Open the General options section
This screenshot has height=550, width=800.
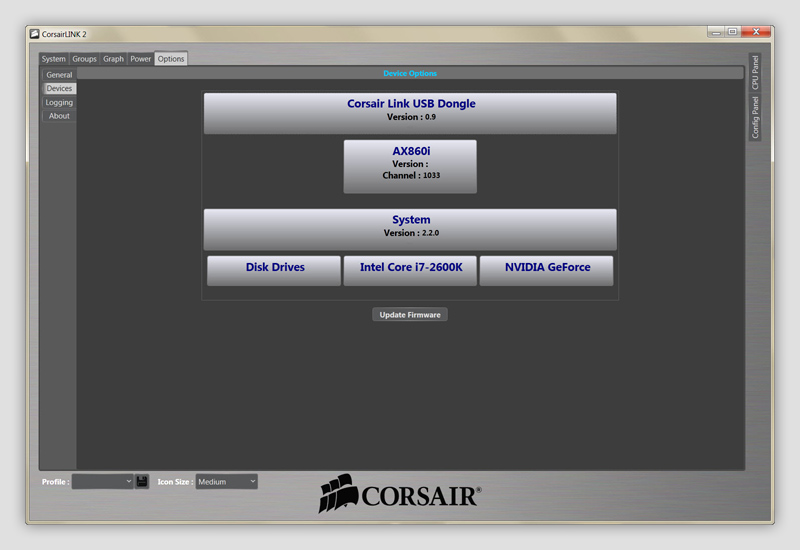pos(59,74)
